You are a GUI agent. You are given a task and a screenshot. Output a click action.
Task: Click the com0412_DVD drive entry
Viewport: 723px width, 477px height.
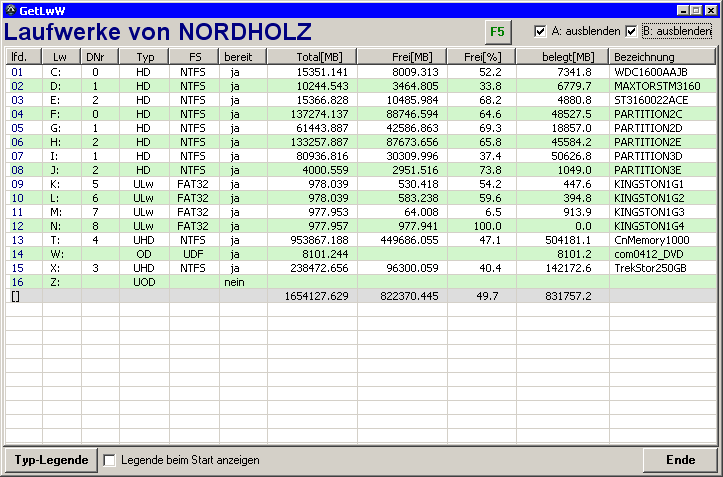click(650, 254)
